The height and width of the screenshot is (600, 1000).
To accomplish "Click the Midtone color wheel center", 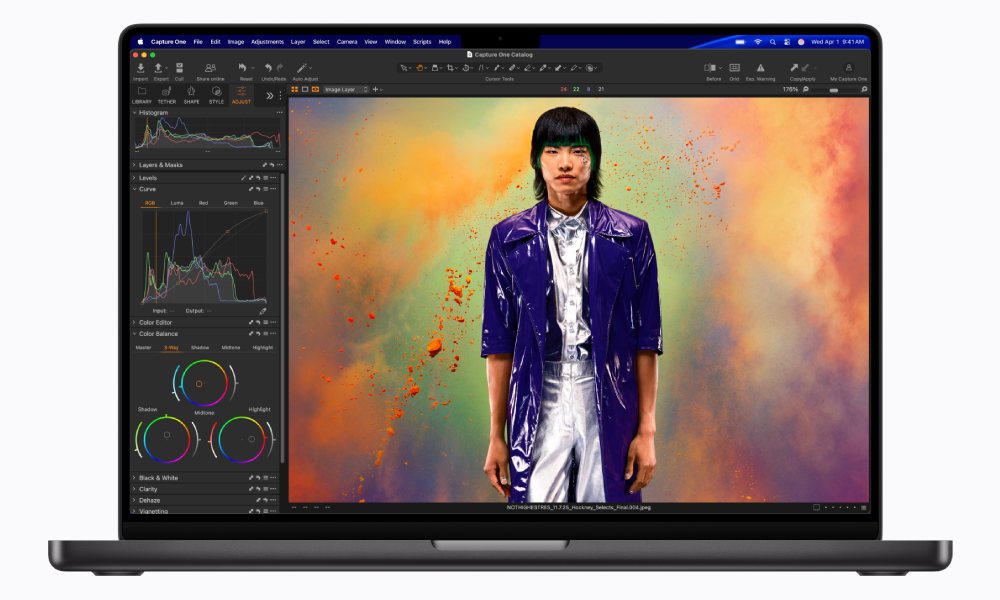I will point(198,384).
